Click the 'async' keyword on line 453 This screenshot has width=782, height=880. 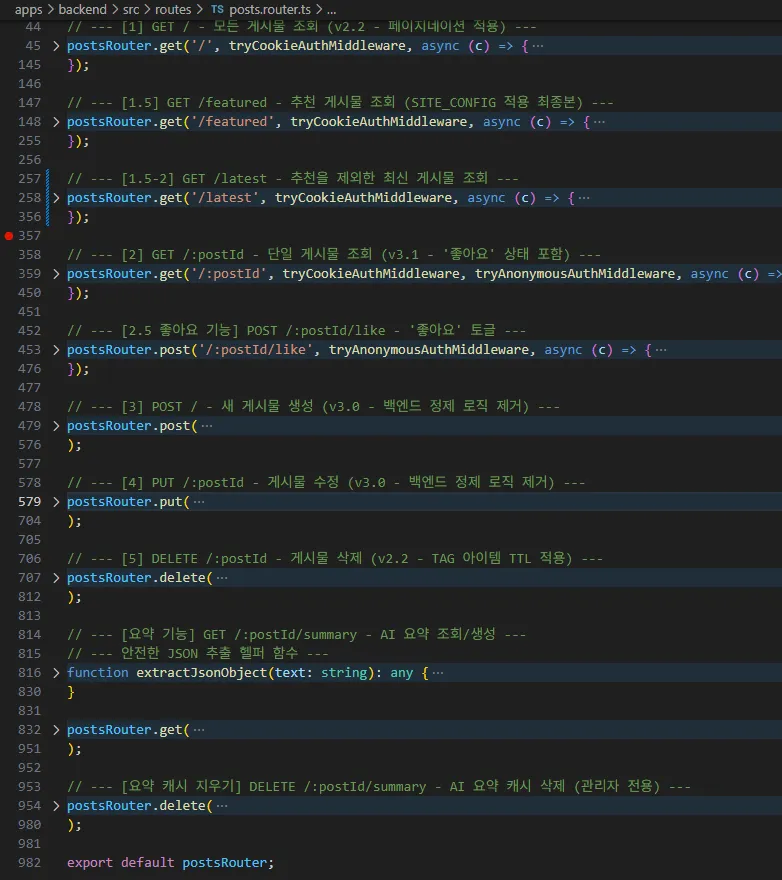[563, 350]
